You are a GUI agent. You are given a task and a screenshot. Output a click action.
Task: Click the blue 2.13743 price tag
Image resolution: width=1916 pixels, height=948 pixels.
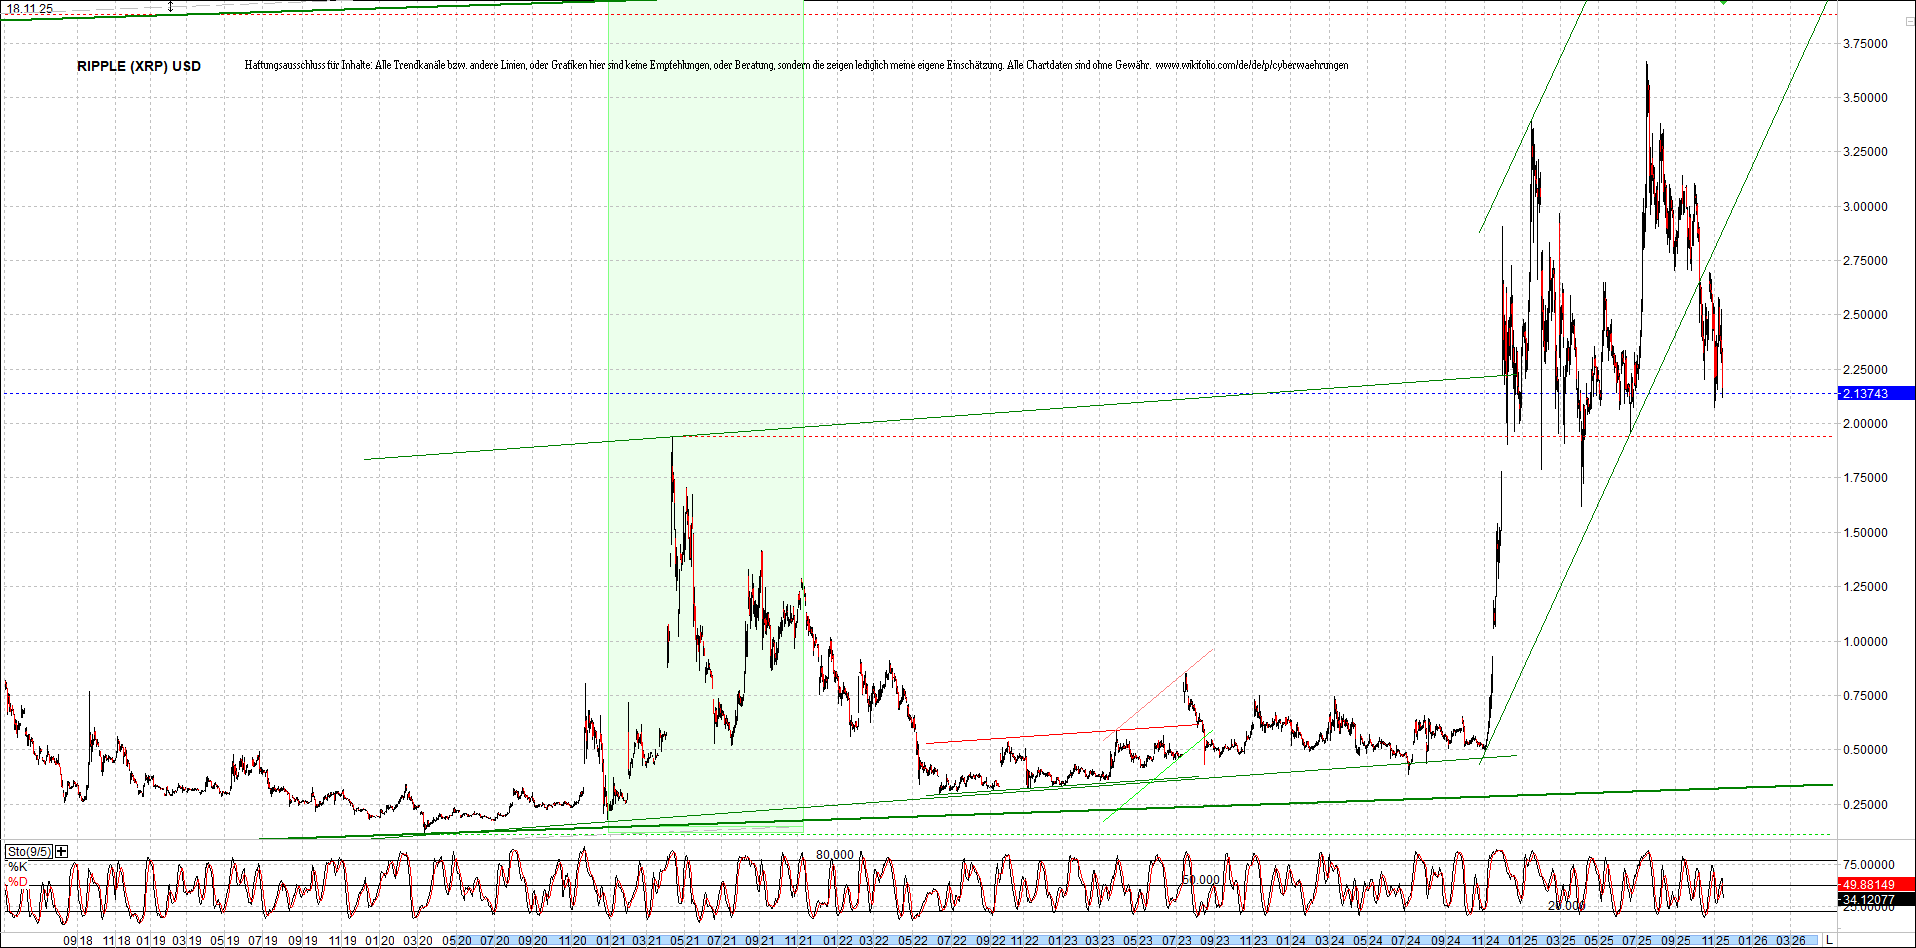1877,394
